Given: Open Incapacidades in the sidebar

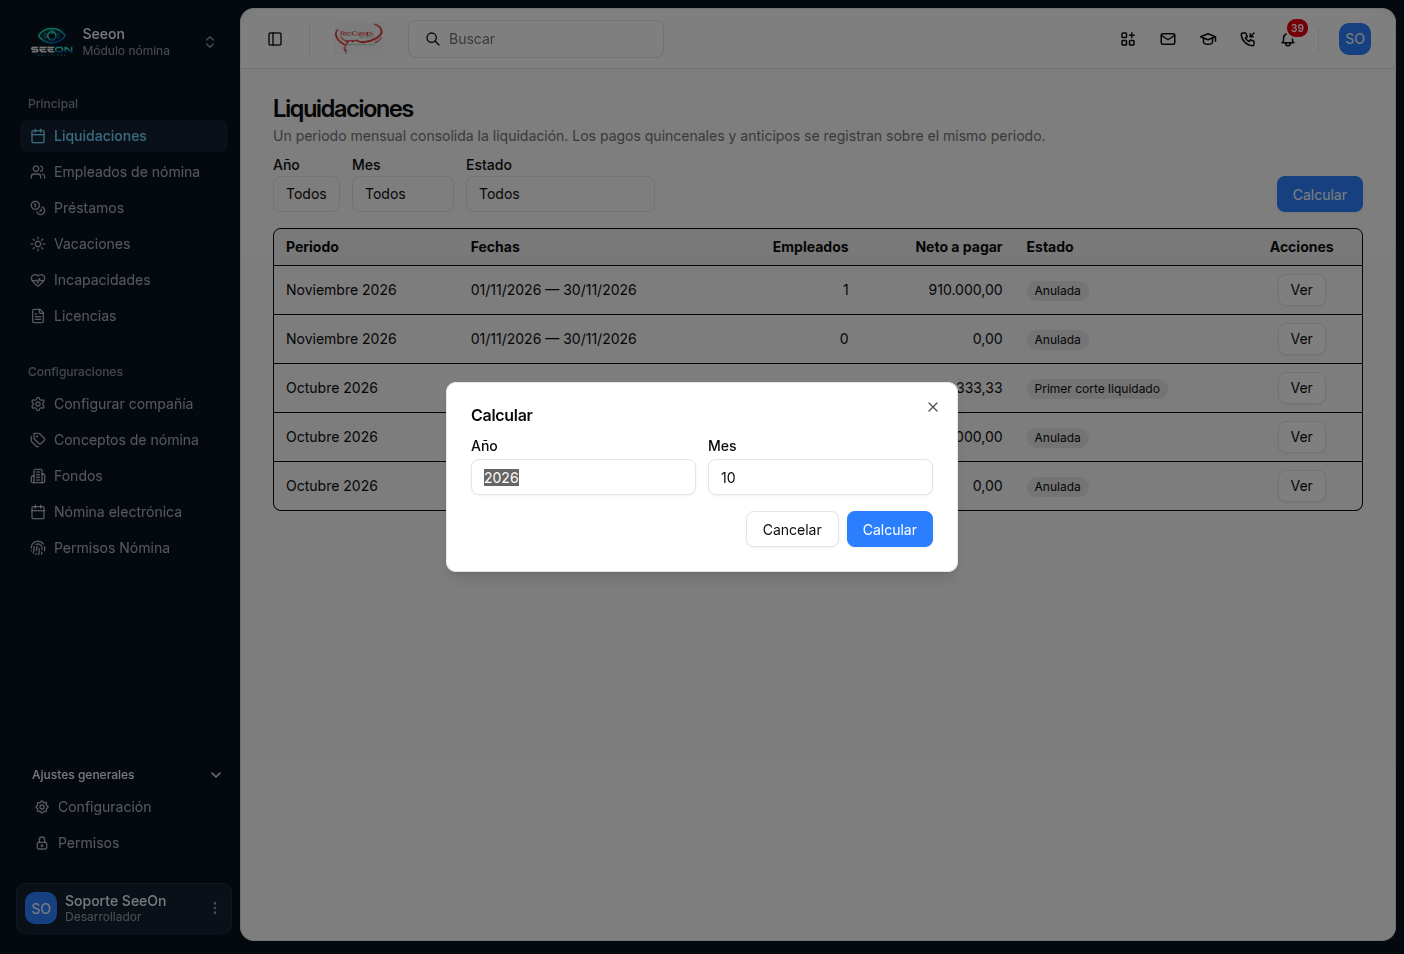Looking at the screenshot, I should coord(124,280).
